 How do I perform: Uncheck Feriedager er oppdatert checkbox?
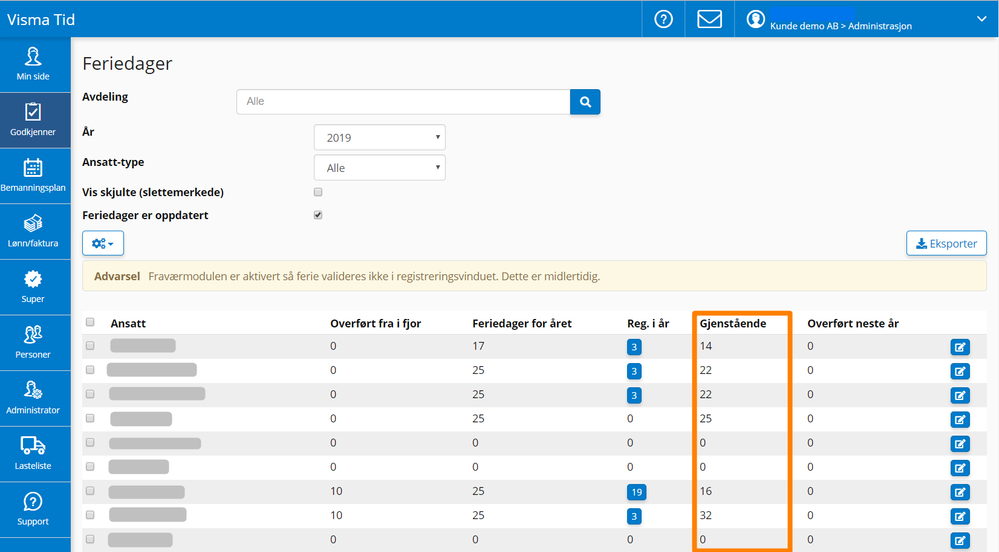(318, 215)
